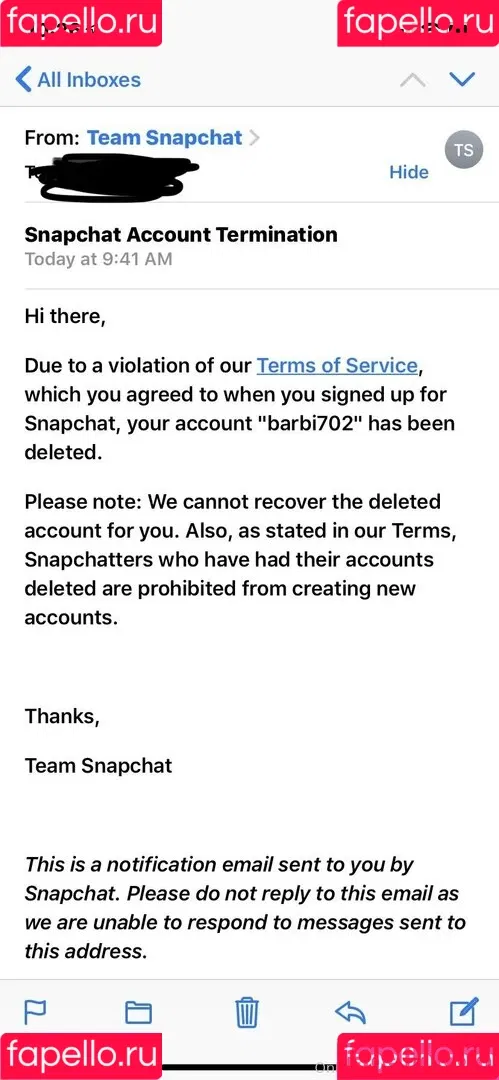Go to next message with down arrow

pos(462,79)
